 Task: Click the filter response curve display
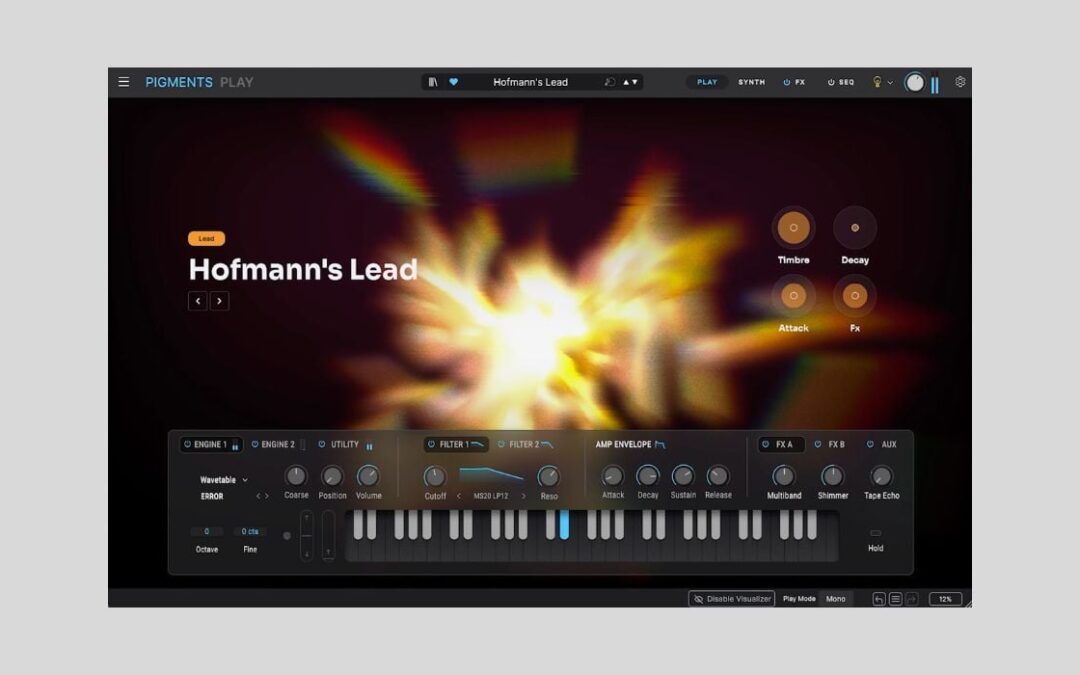pyautogui.click(x=491, y=475)
